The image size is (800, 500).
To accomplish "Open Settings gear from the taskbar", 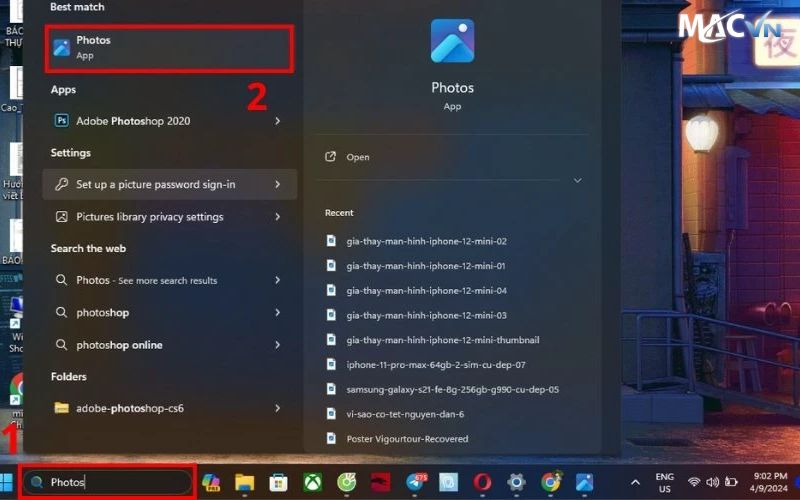I will (x=516, y=482).
